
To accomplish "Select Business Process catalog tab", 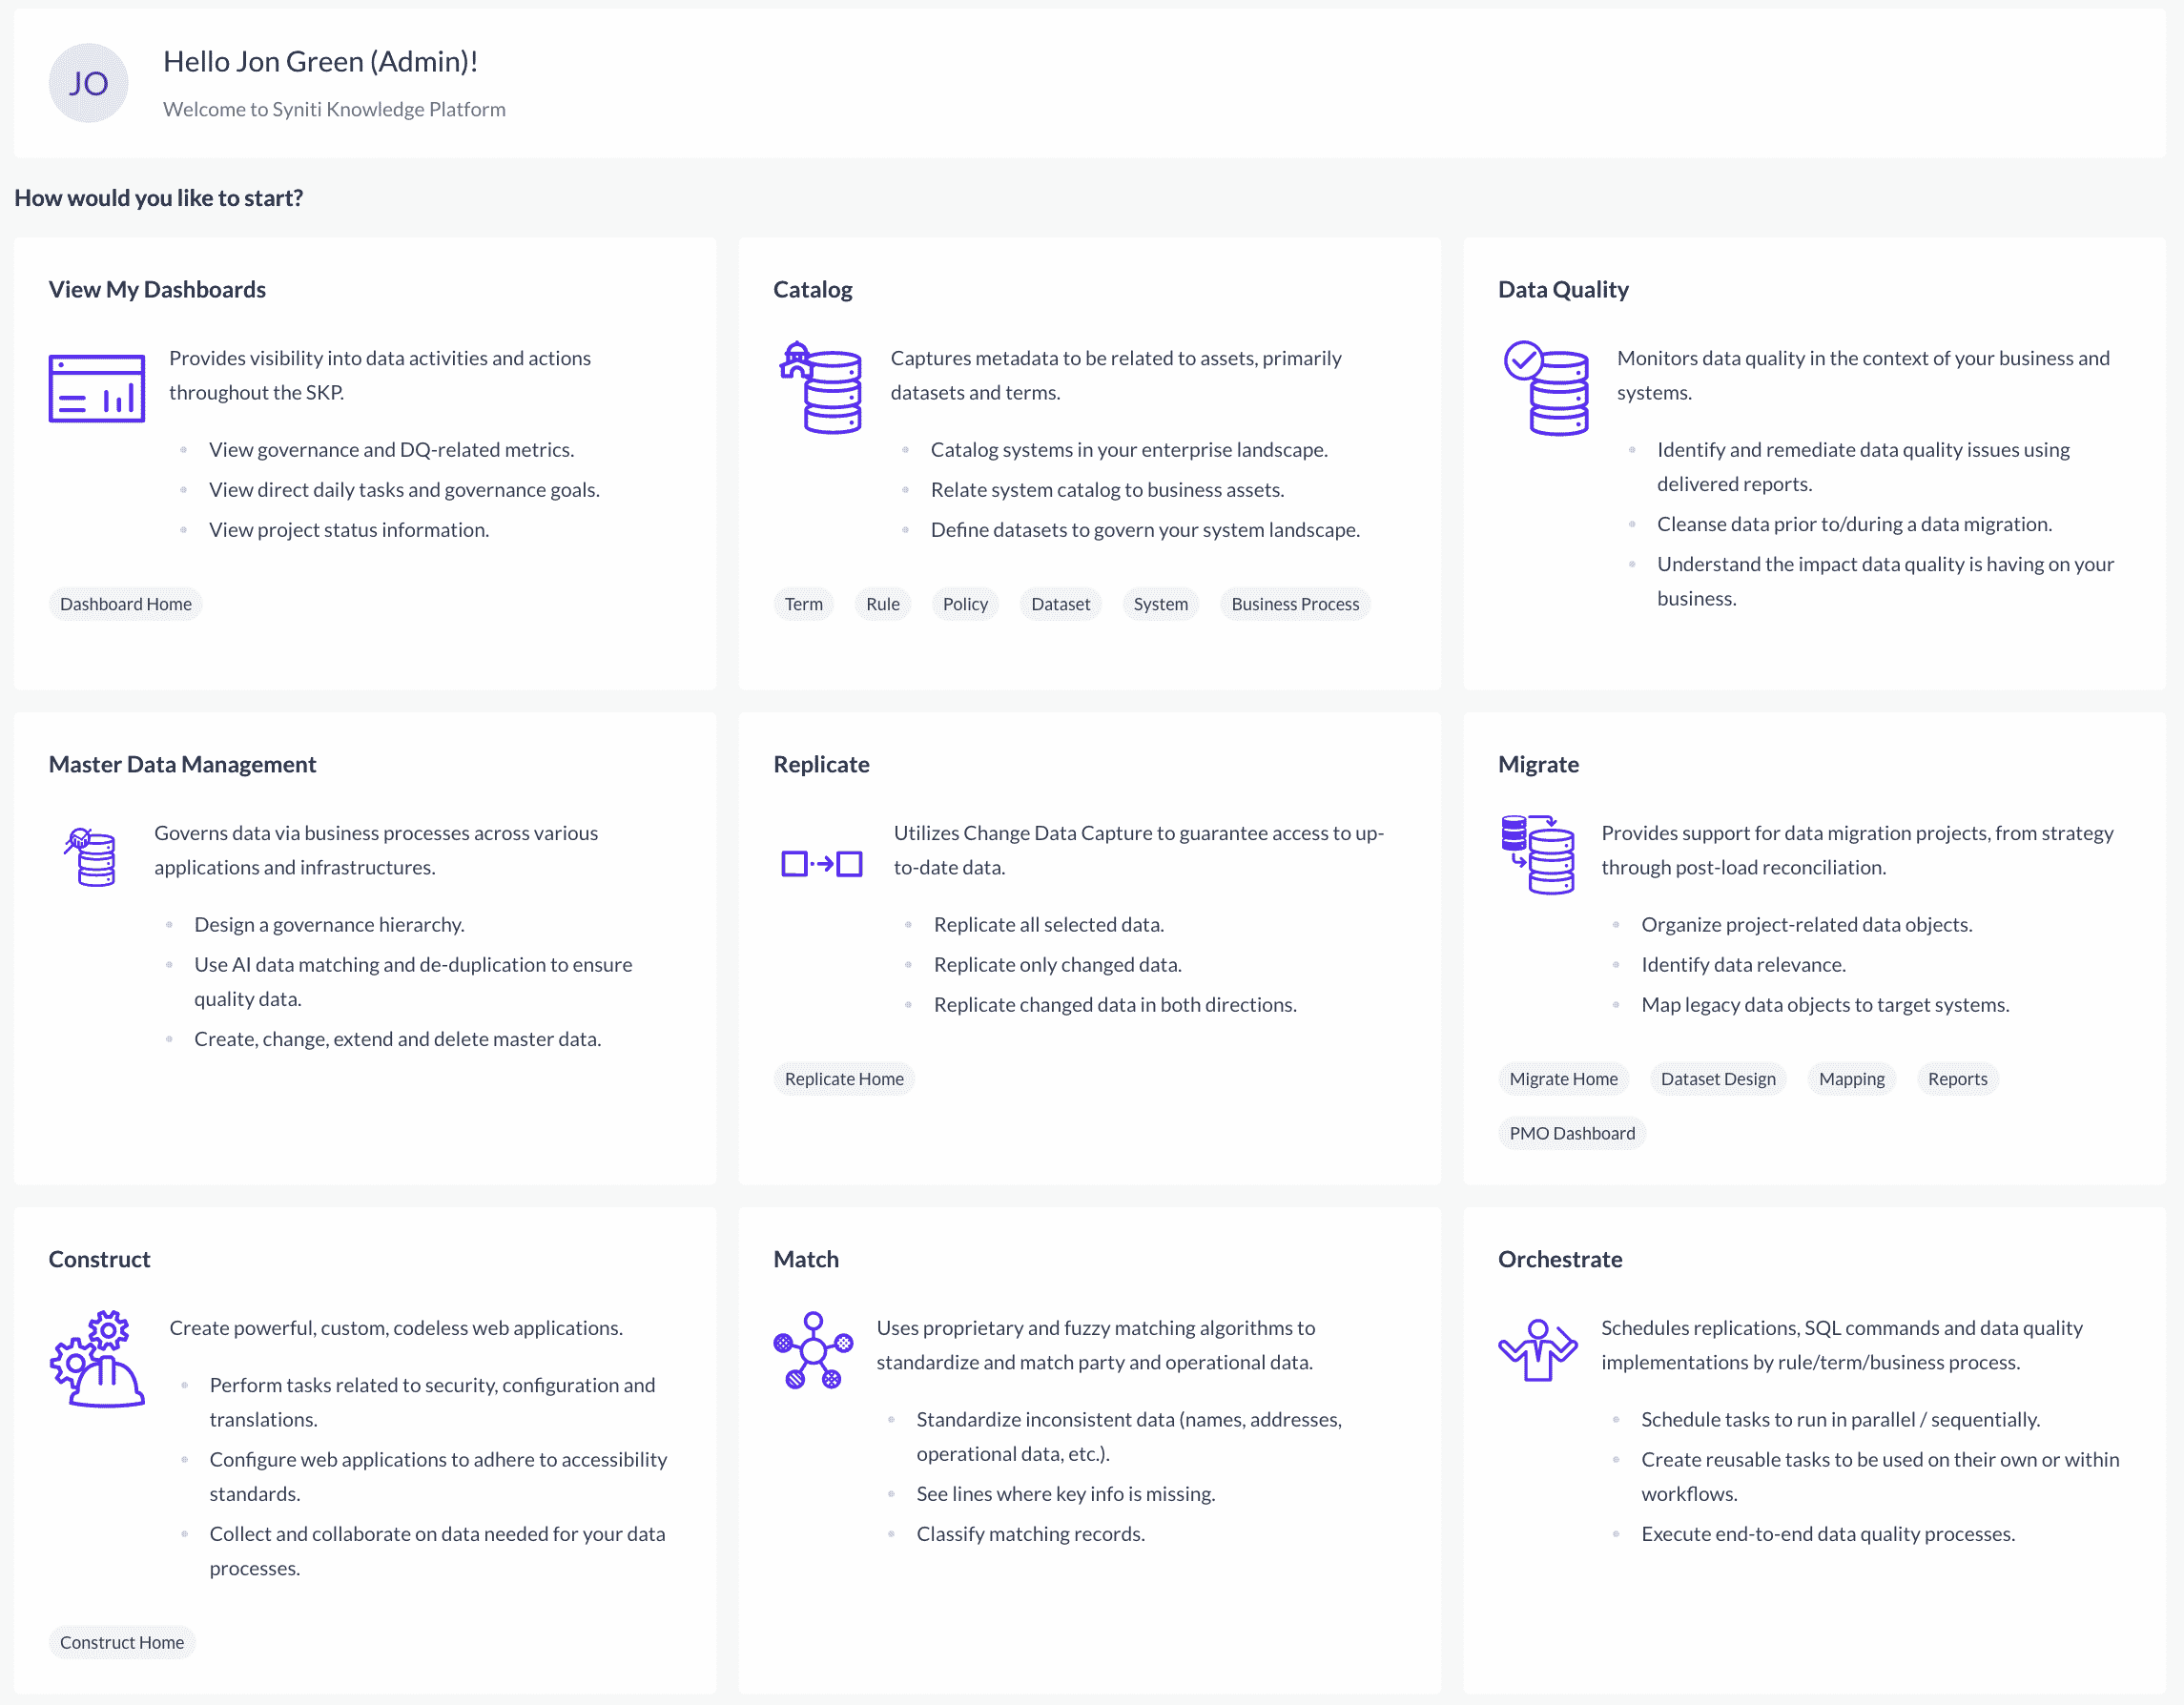I will click(1296, 603).
